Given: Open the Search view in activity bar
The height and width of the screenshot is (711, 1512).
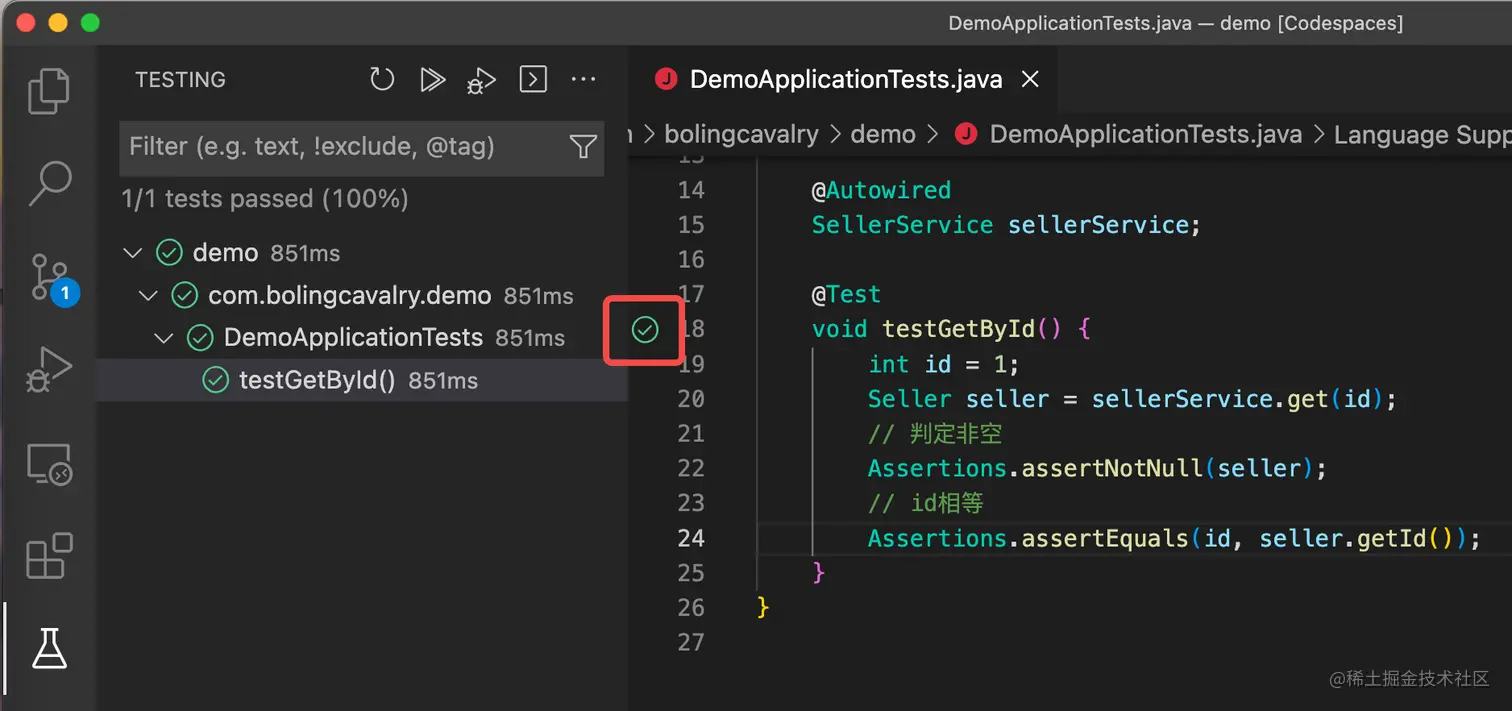Looking at the screenshot, I should (48, 184).
